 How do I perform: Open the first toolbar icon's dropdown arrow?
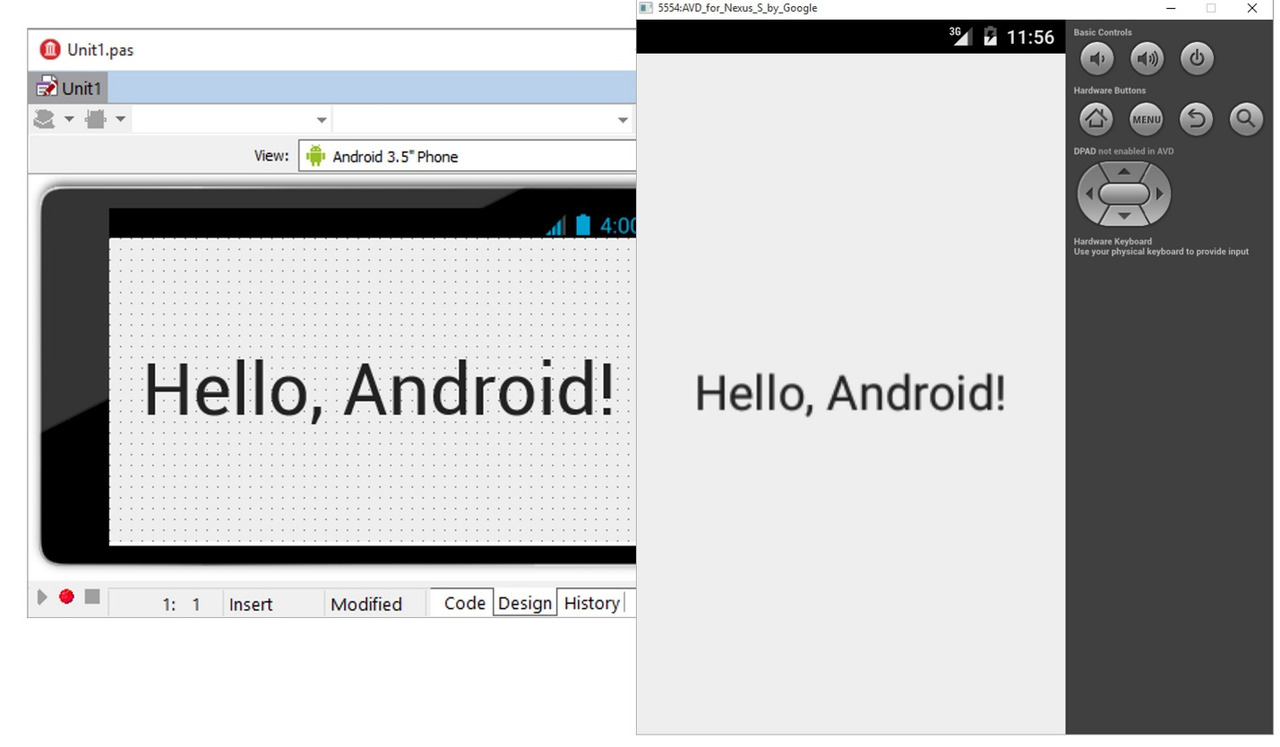[x=69, y=120]
